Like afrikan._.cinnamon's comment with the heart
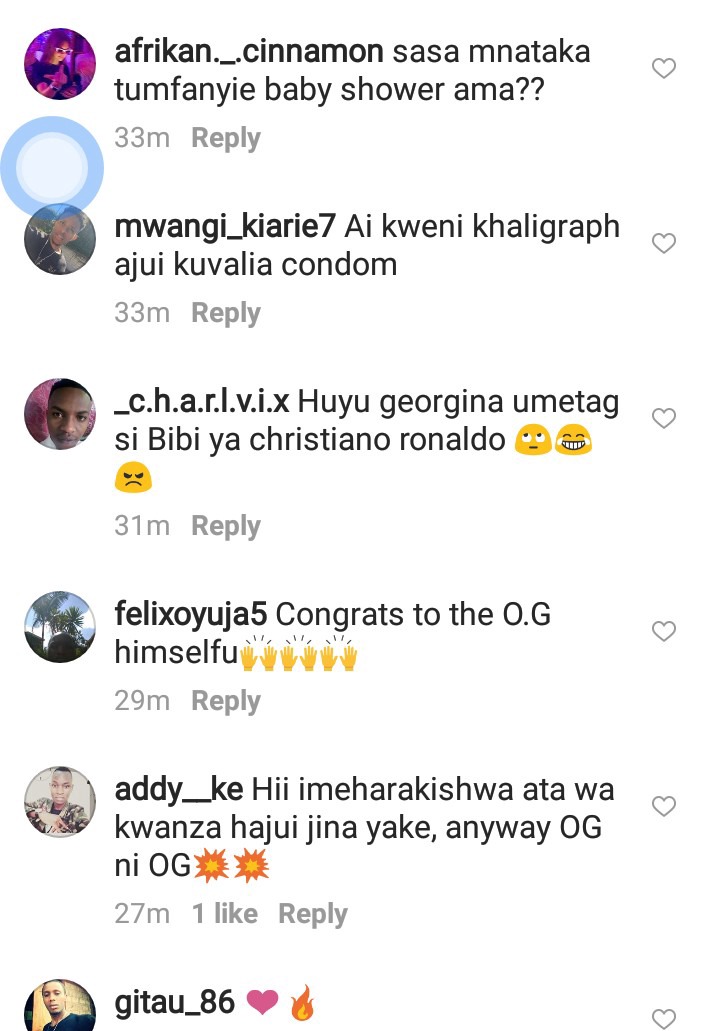The width and height of the screenshot is (720, 1031). pyautogui.click(x=663, y=68)
